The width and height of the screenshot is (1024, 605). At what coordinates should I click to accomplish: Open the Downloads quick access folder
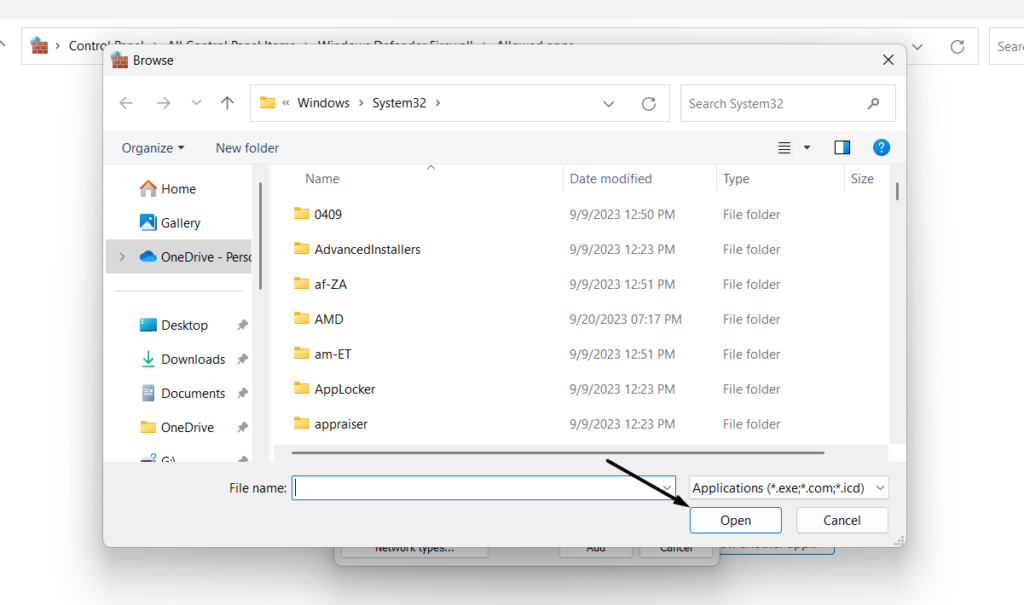193,359
